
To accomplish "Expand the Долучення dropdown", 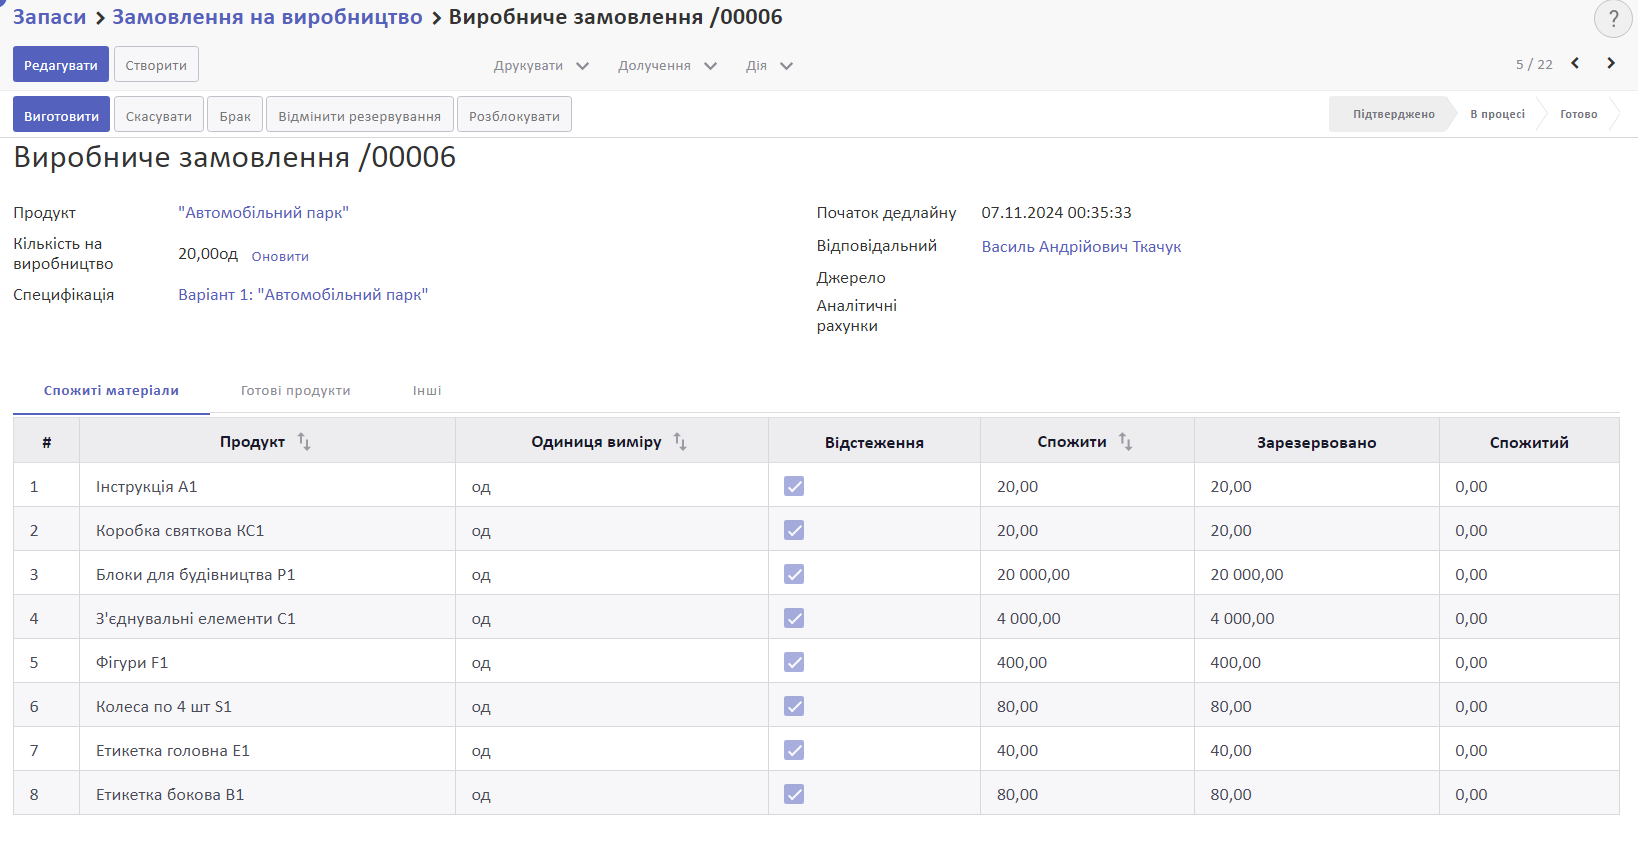I will [x=666, y=66].
